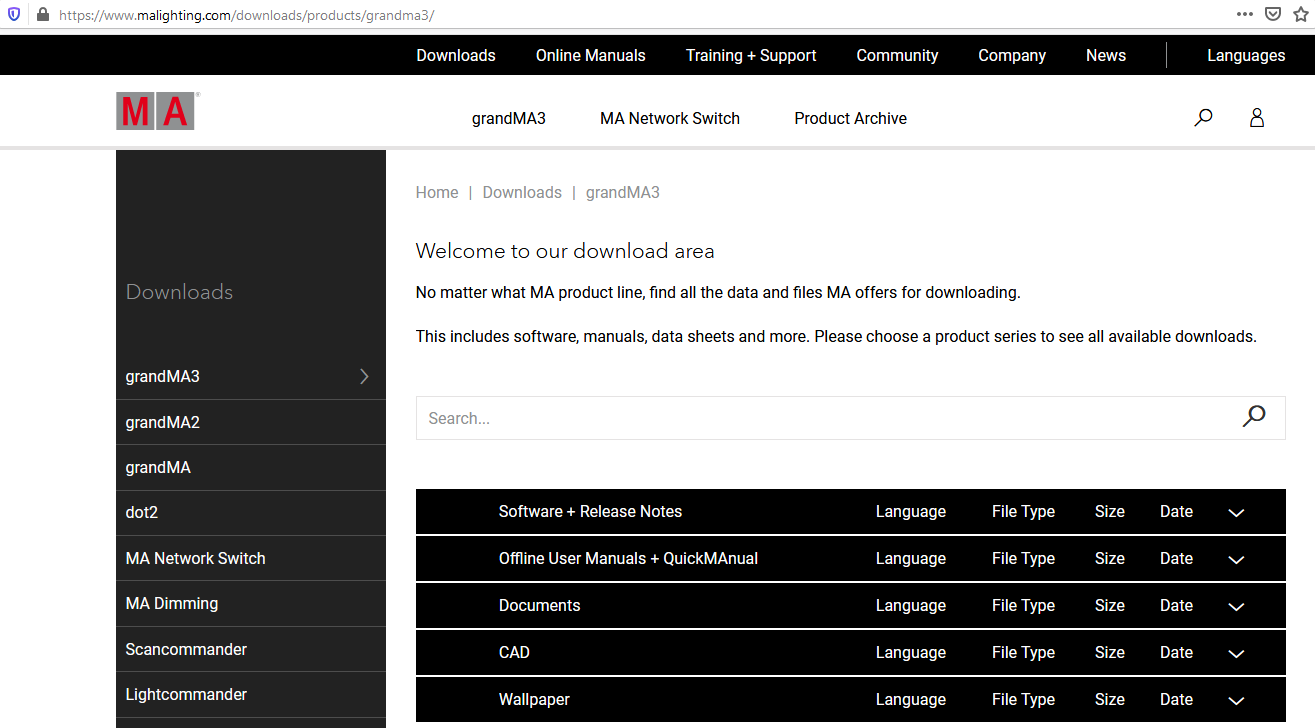Click Documents row title
This screenshot has height=728, width=1315.
coord(539,605)
